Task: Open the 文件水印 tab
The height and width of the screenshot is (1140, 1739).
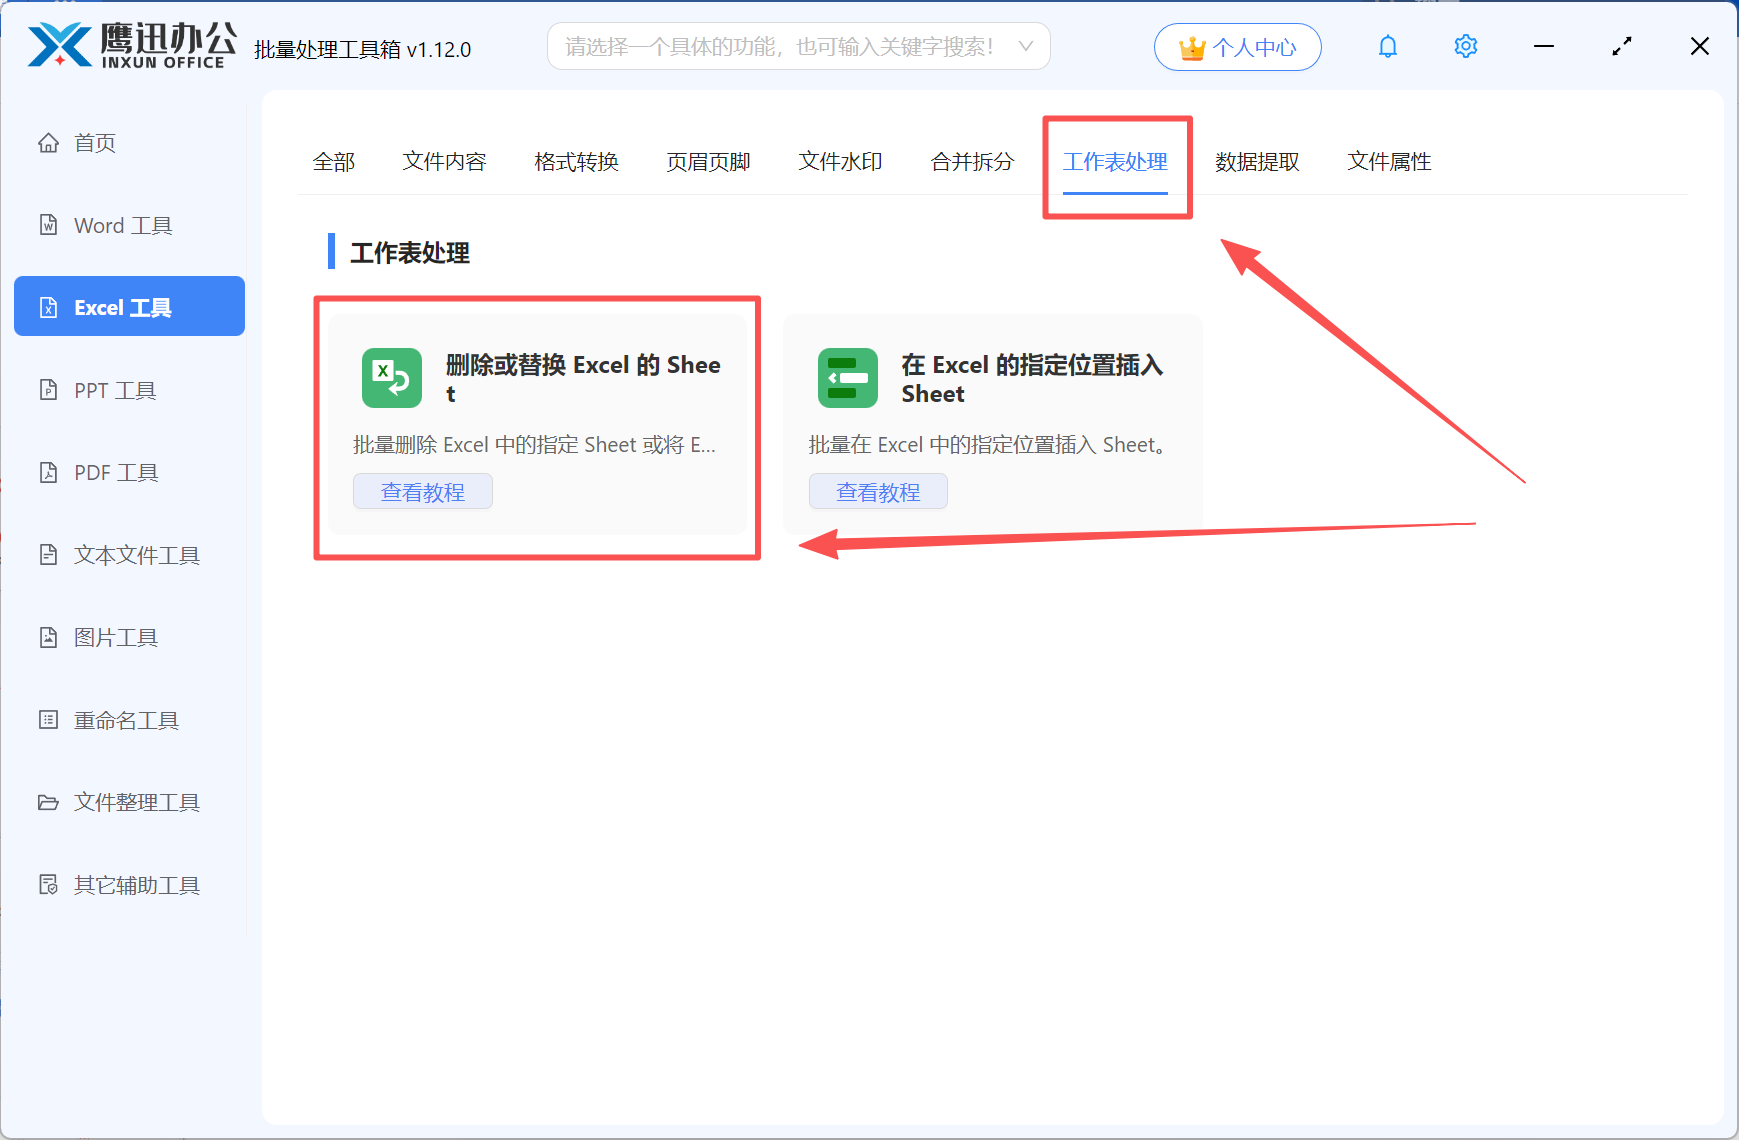Action: [x=839, y=161]
